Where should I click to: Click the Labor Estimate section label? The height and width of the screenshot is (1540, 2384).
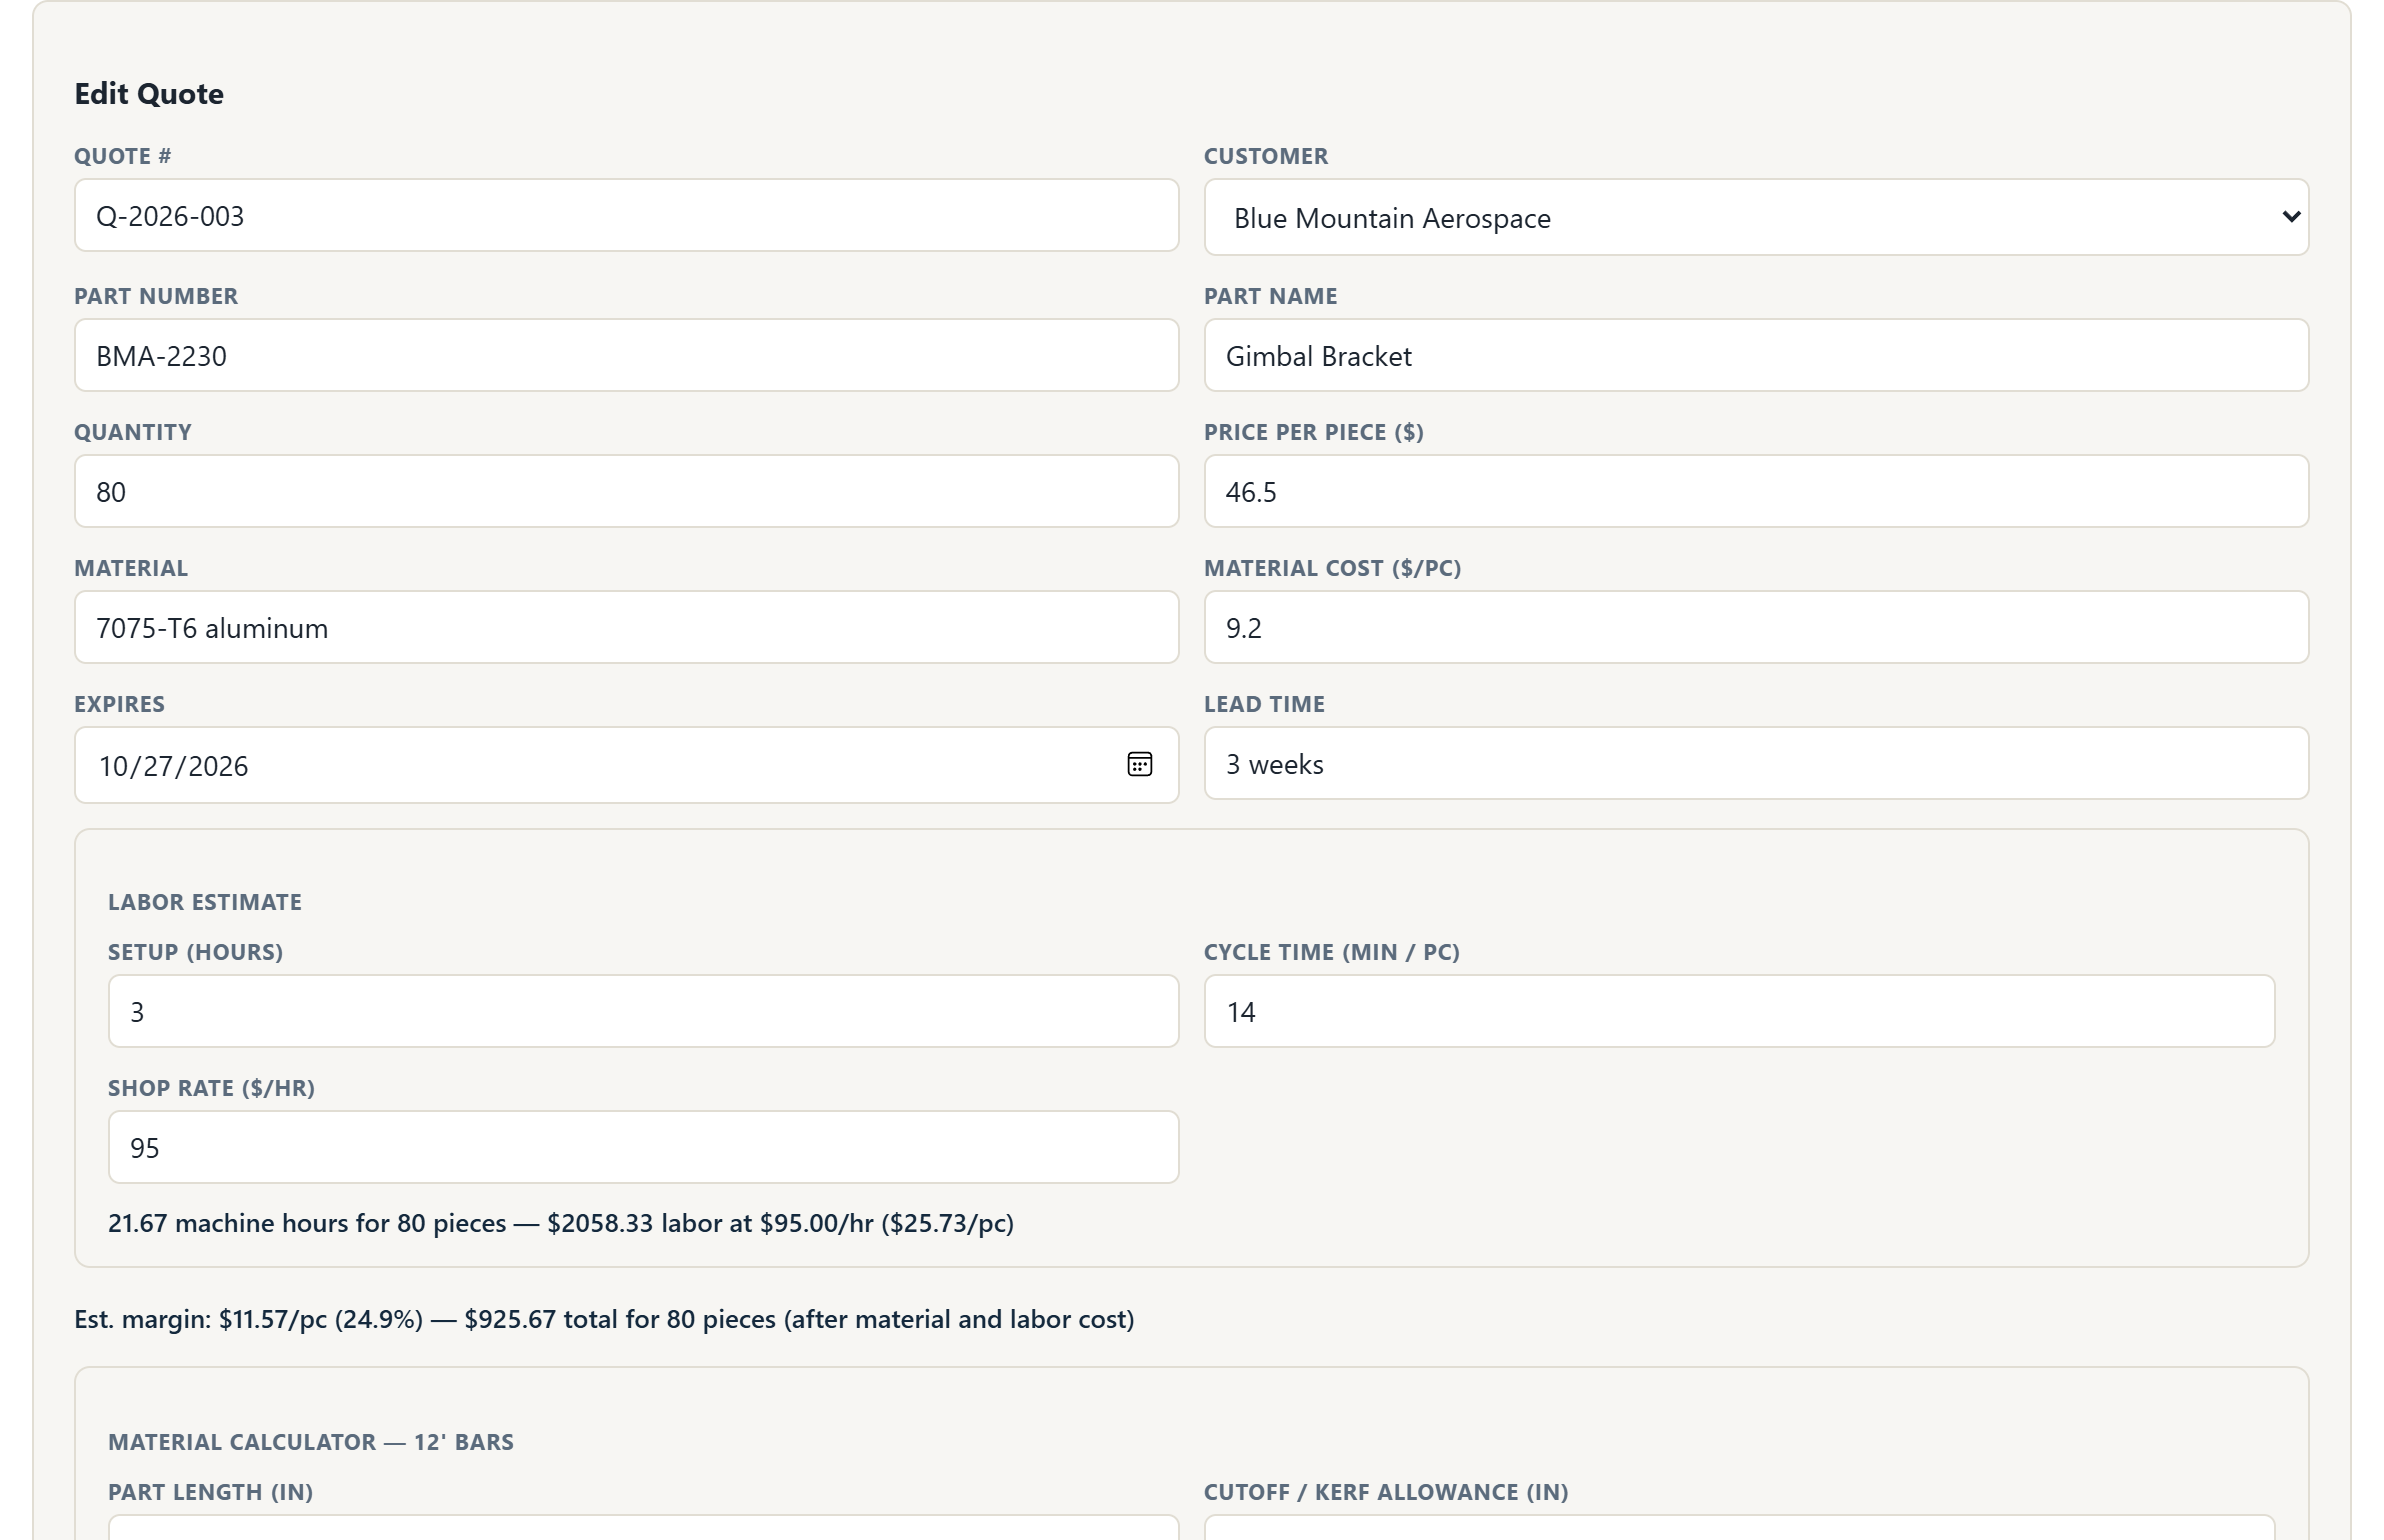pyautogui.click(x=205, y=902)
